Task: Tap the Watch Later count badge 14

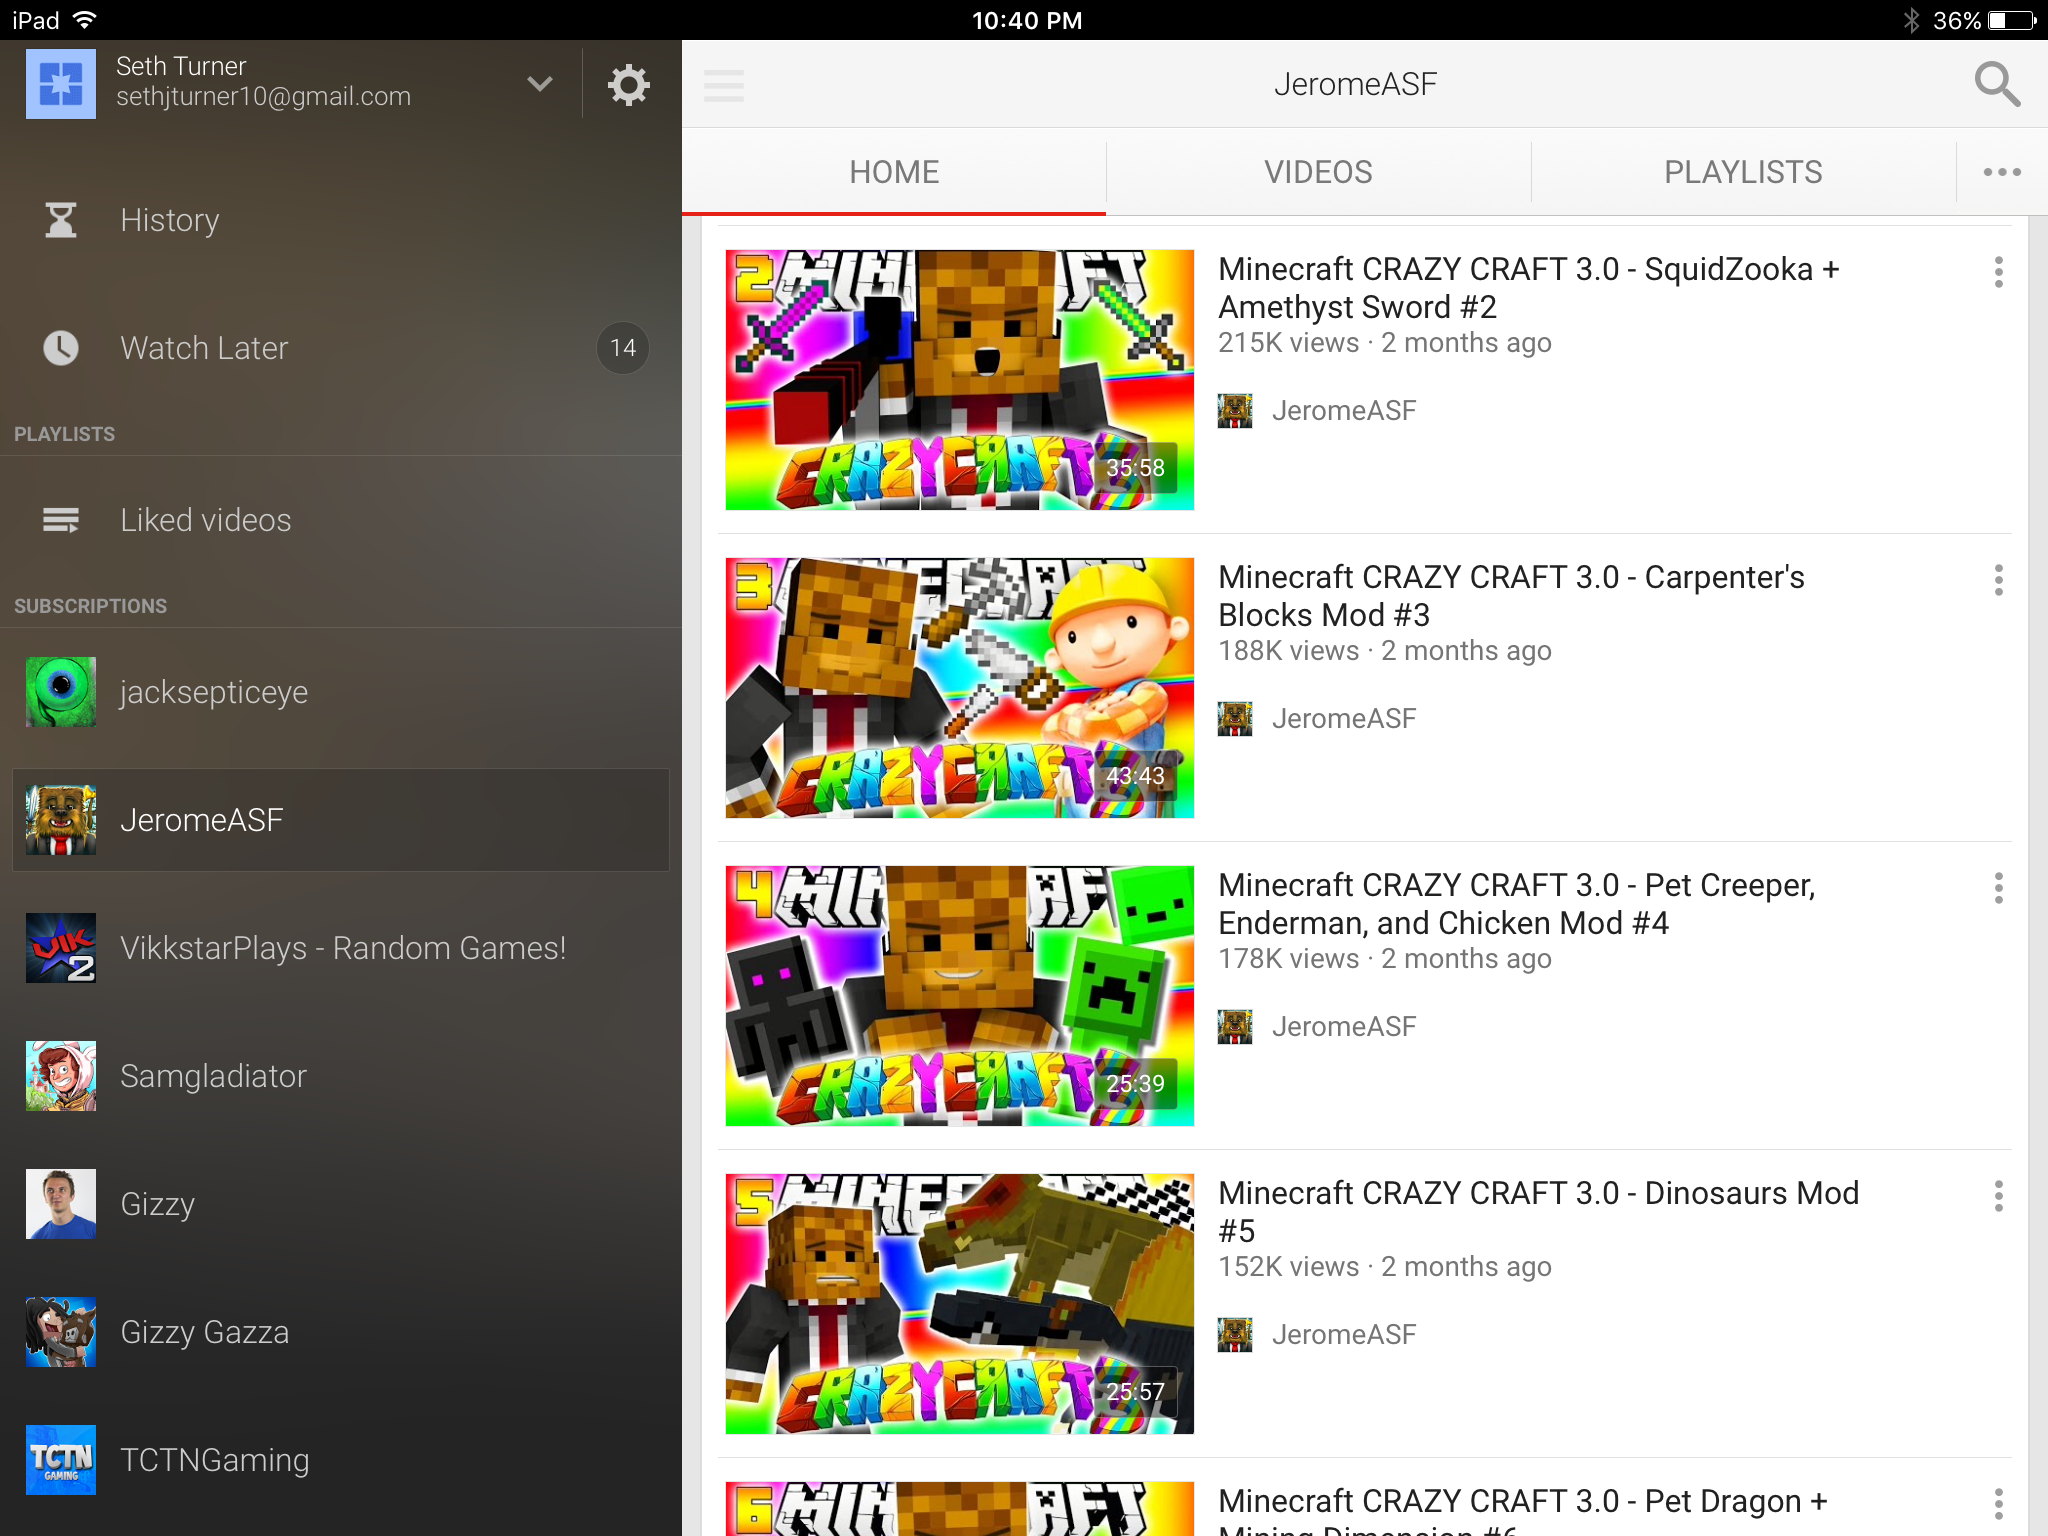Action: [623, 348]
